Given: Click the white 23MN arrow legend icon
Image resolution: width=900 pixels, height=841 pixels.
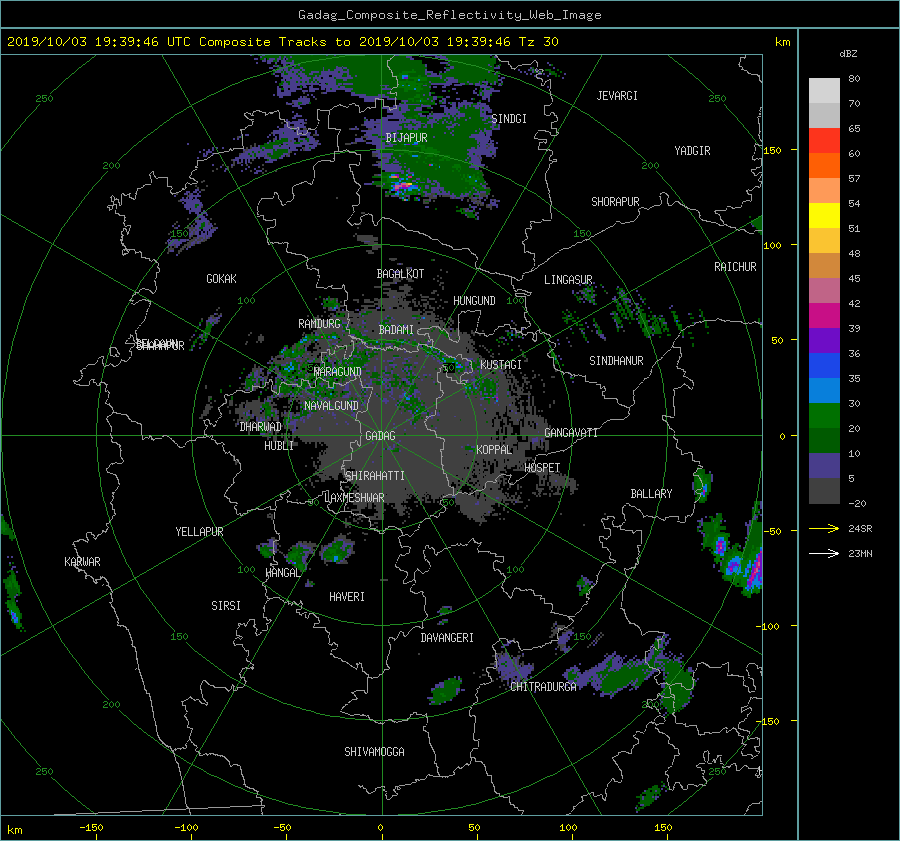Looking at the screenshot, I should click(x=824, y=553).
